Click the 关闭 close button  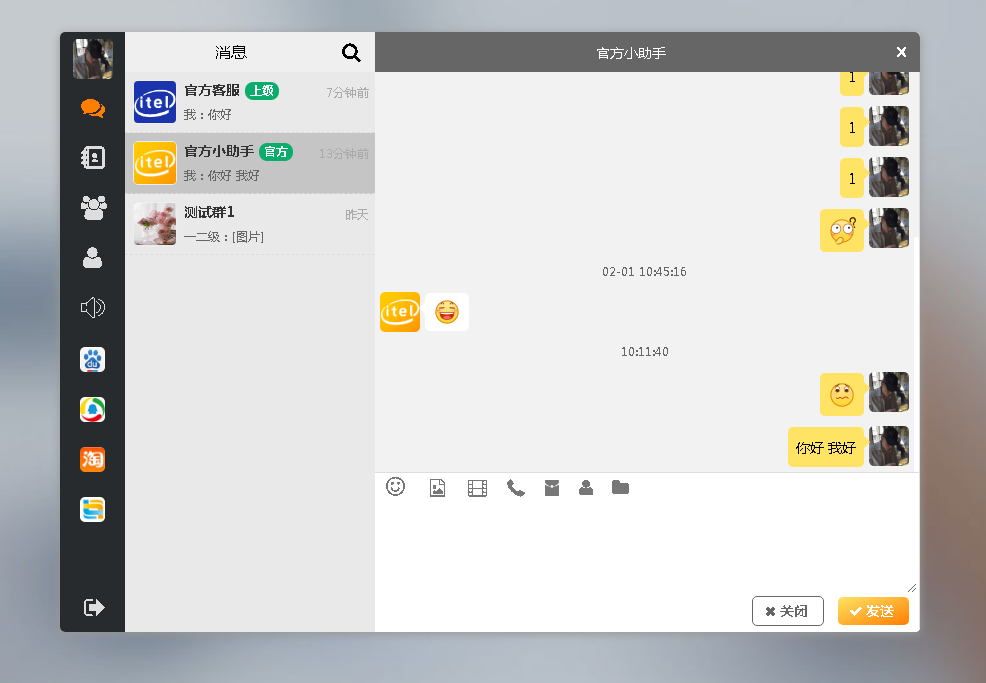[x=787, y=611]
